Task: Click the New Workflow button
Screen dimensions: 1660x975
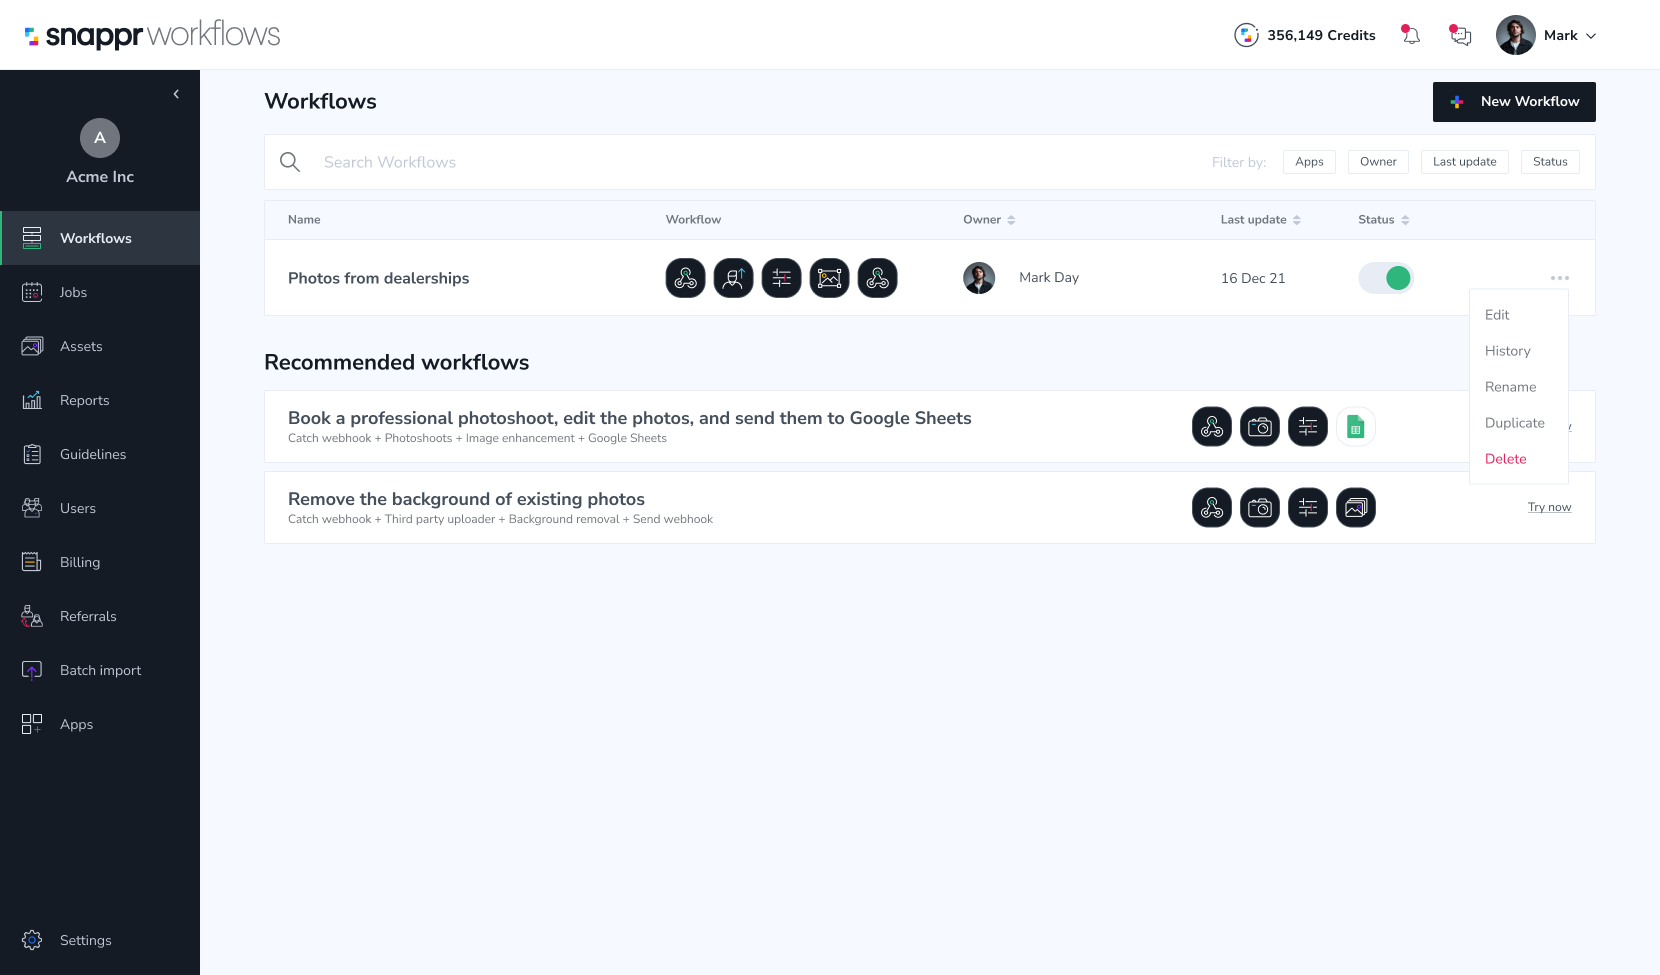Action: click(x=1514, y=102)
